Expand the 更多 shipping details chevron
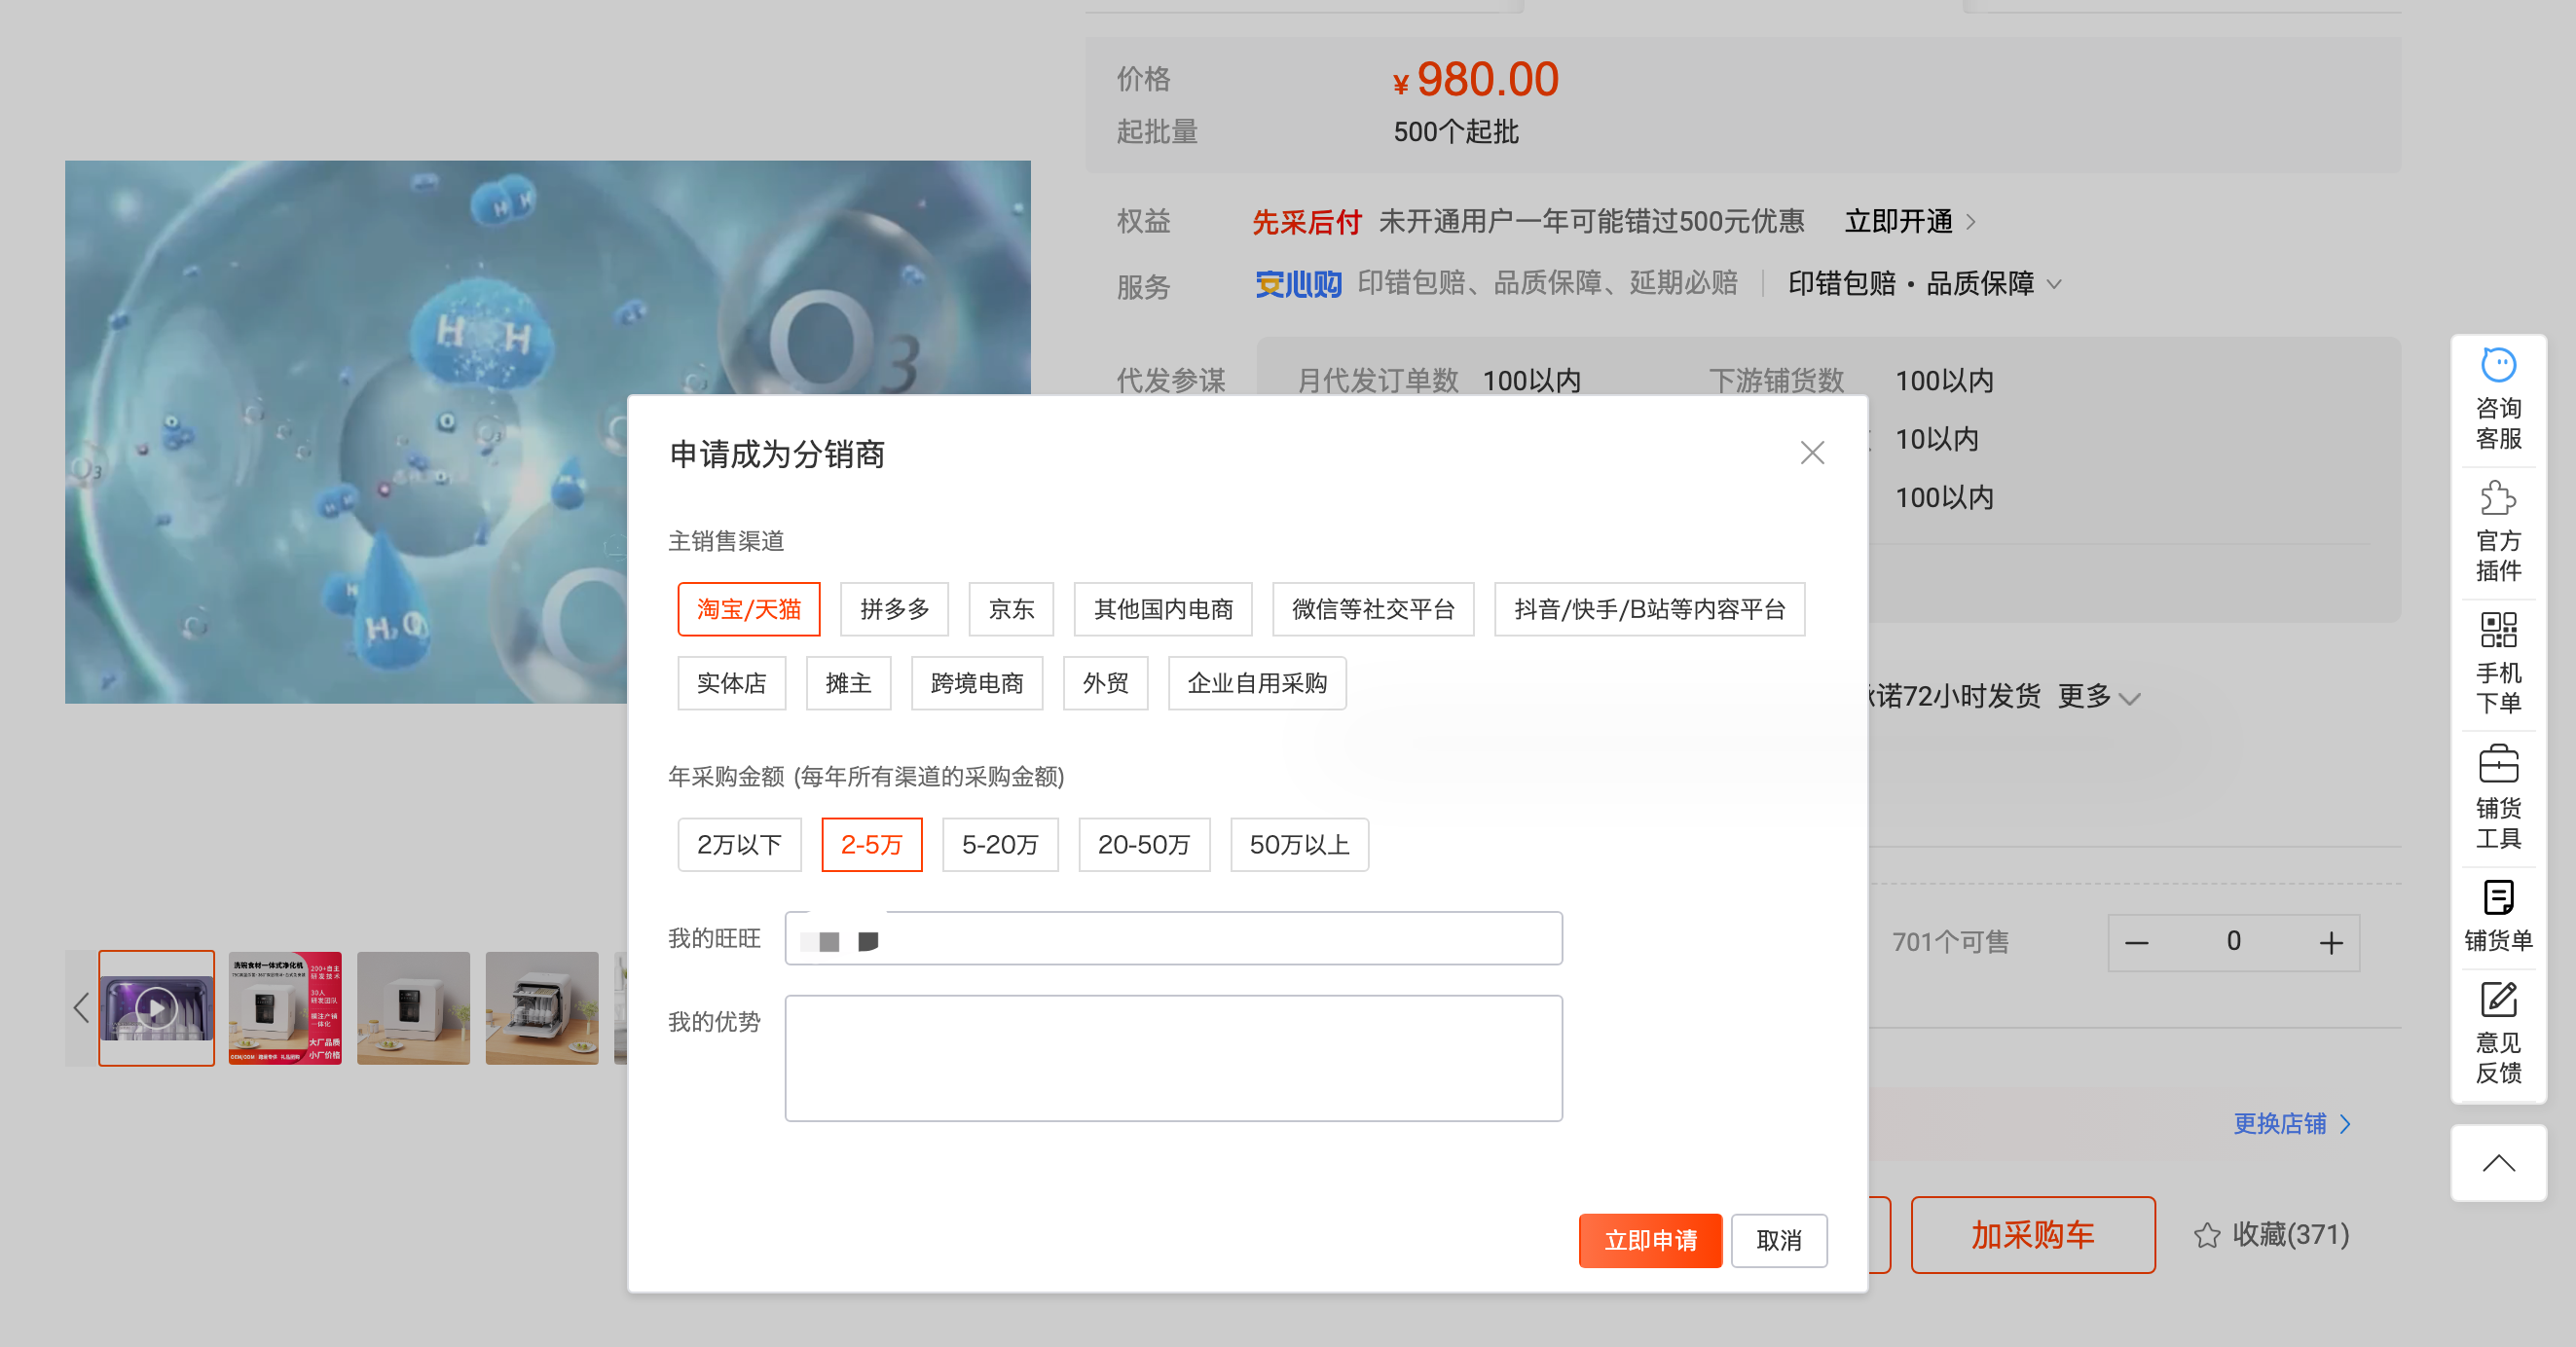The height and width of the screenshot is (1347, 2576). (2129, 699)
